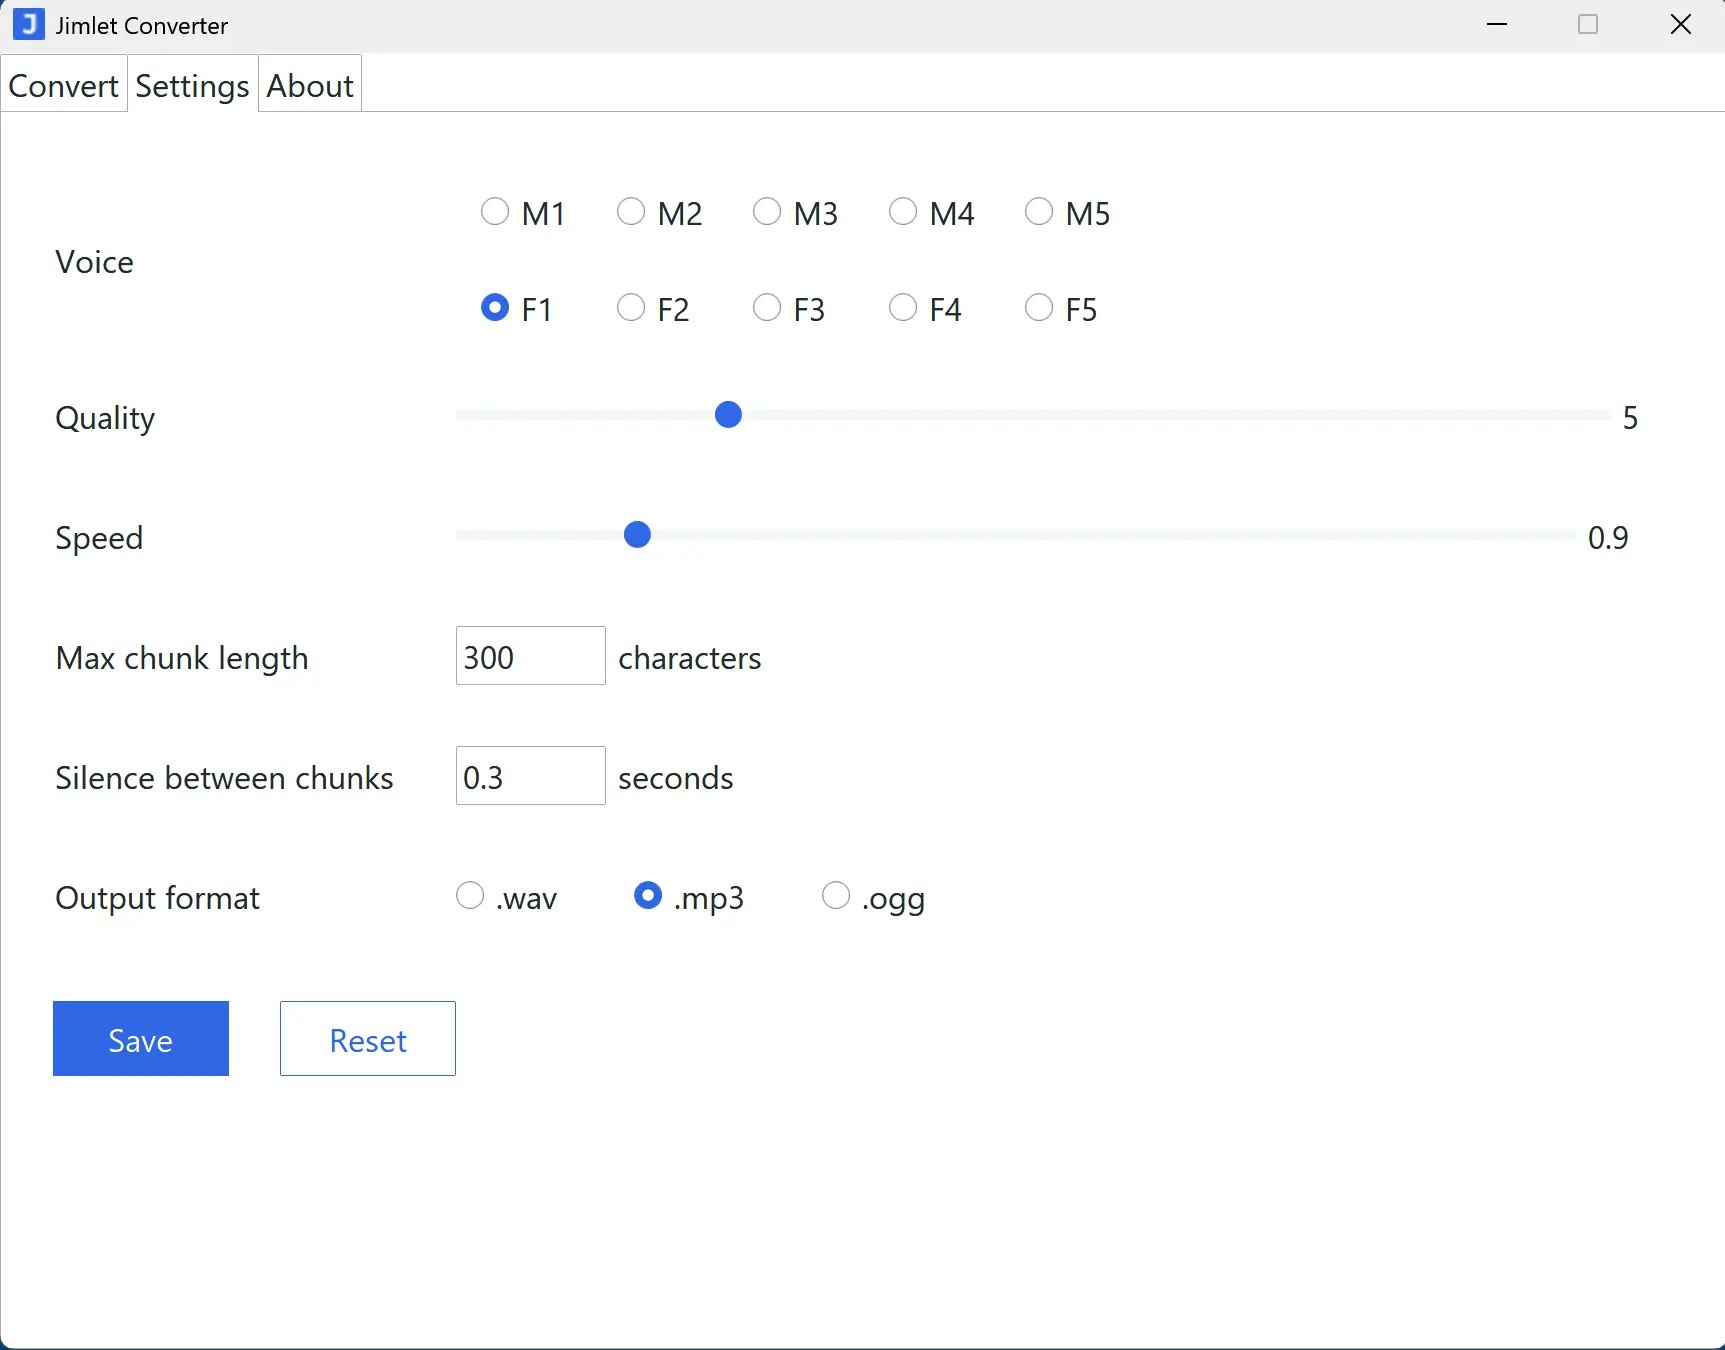Click the Speed slider handle
The image size is (1725, 1350).
click(637, 535)
